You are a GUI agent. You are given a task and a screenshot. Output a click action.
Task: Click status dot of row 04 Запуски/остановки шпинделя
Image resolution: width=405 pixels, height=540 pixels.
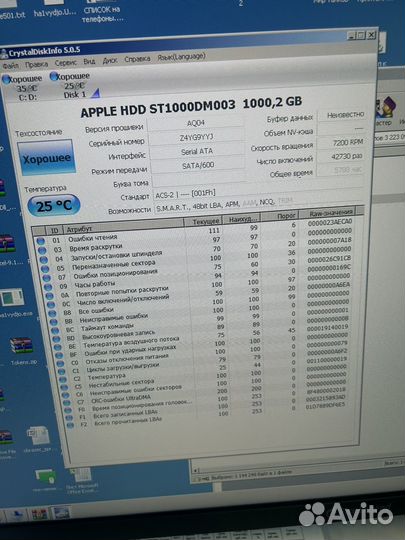pos(44,260)
